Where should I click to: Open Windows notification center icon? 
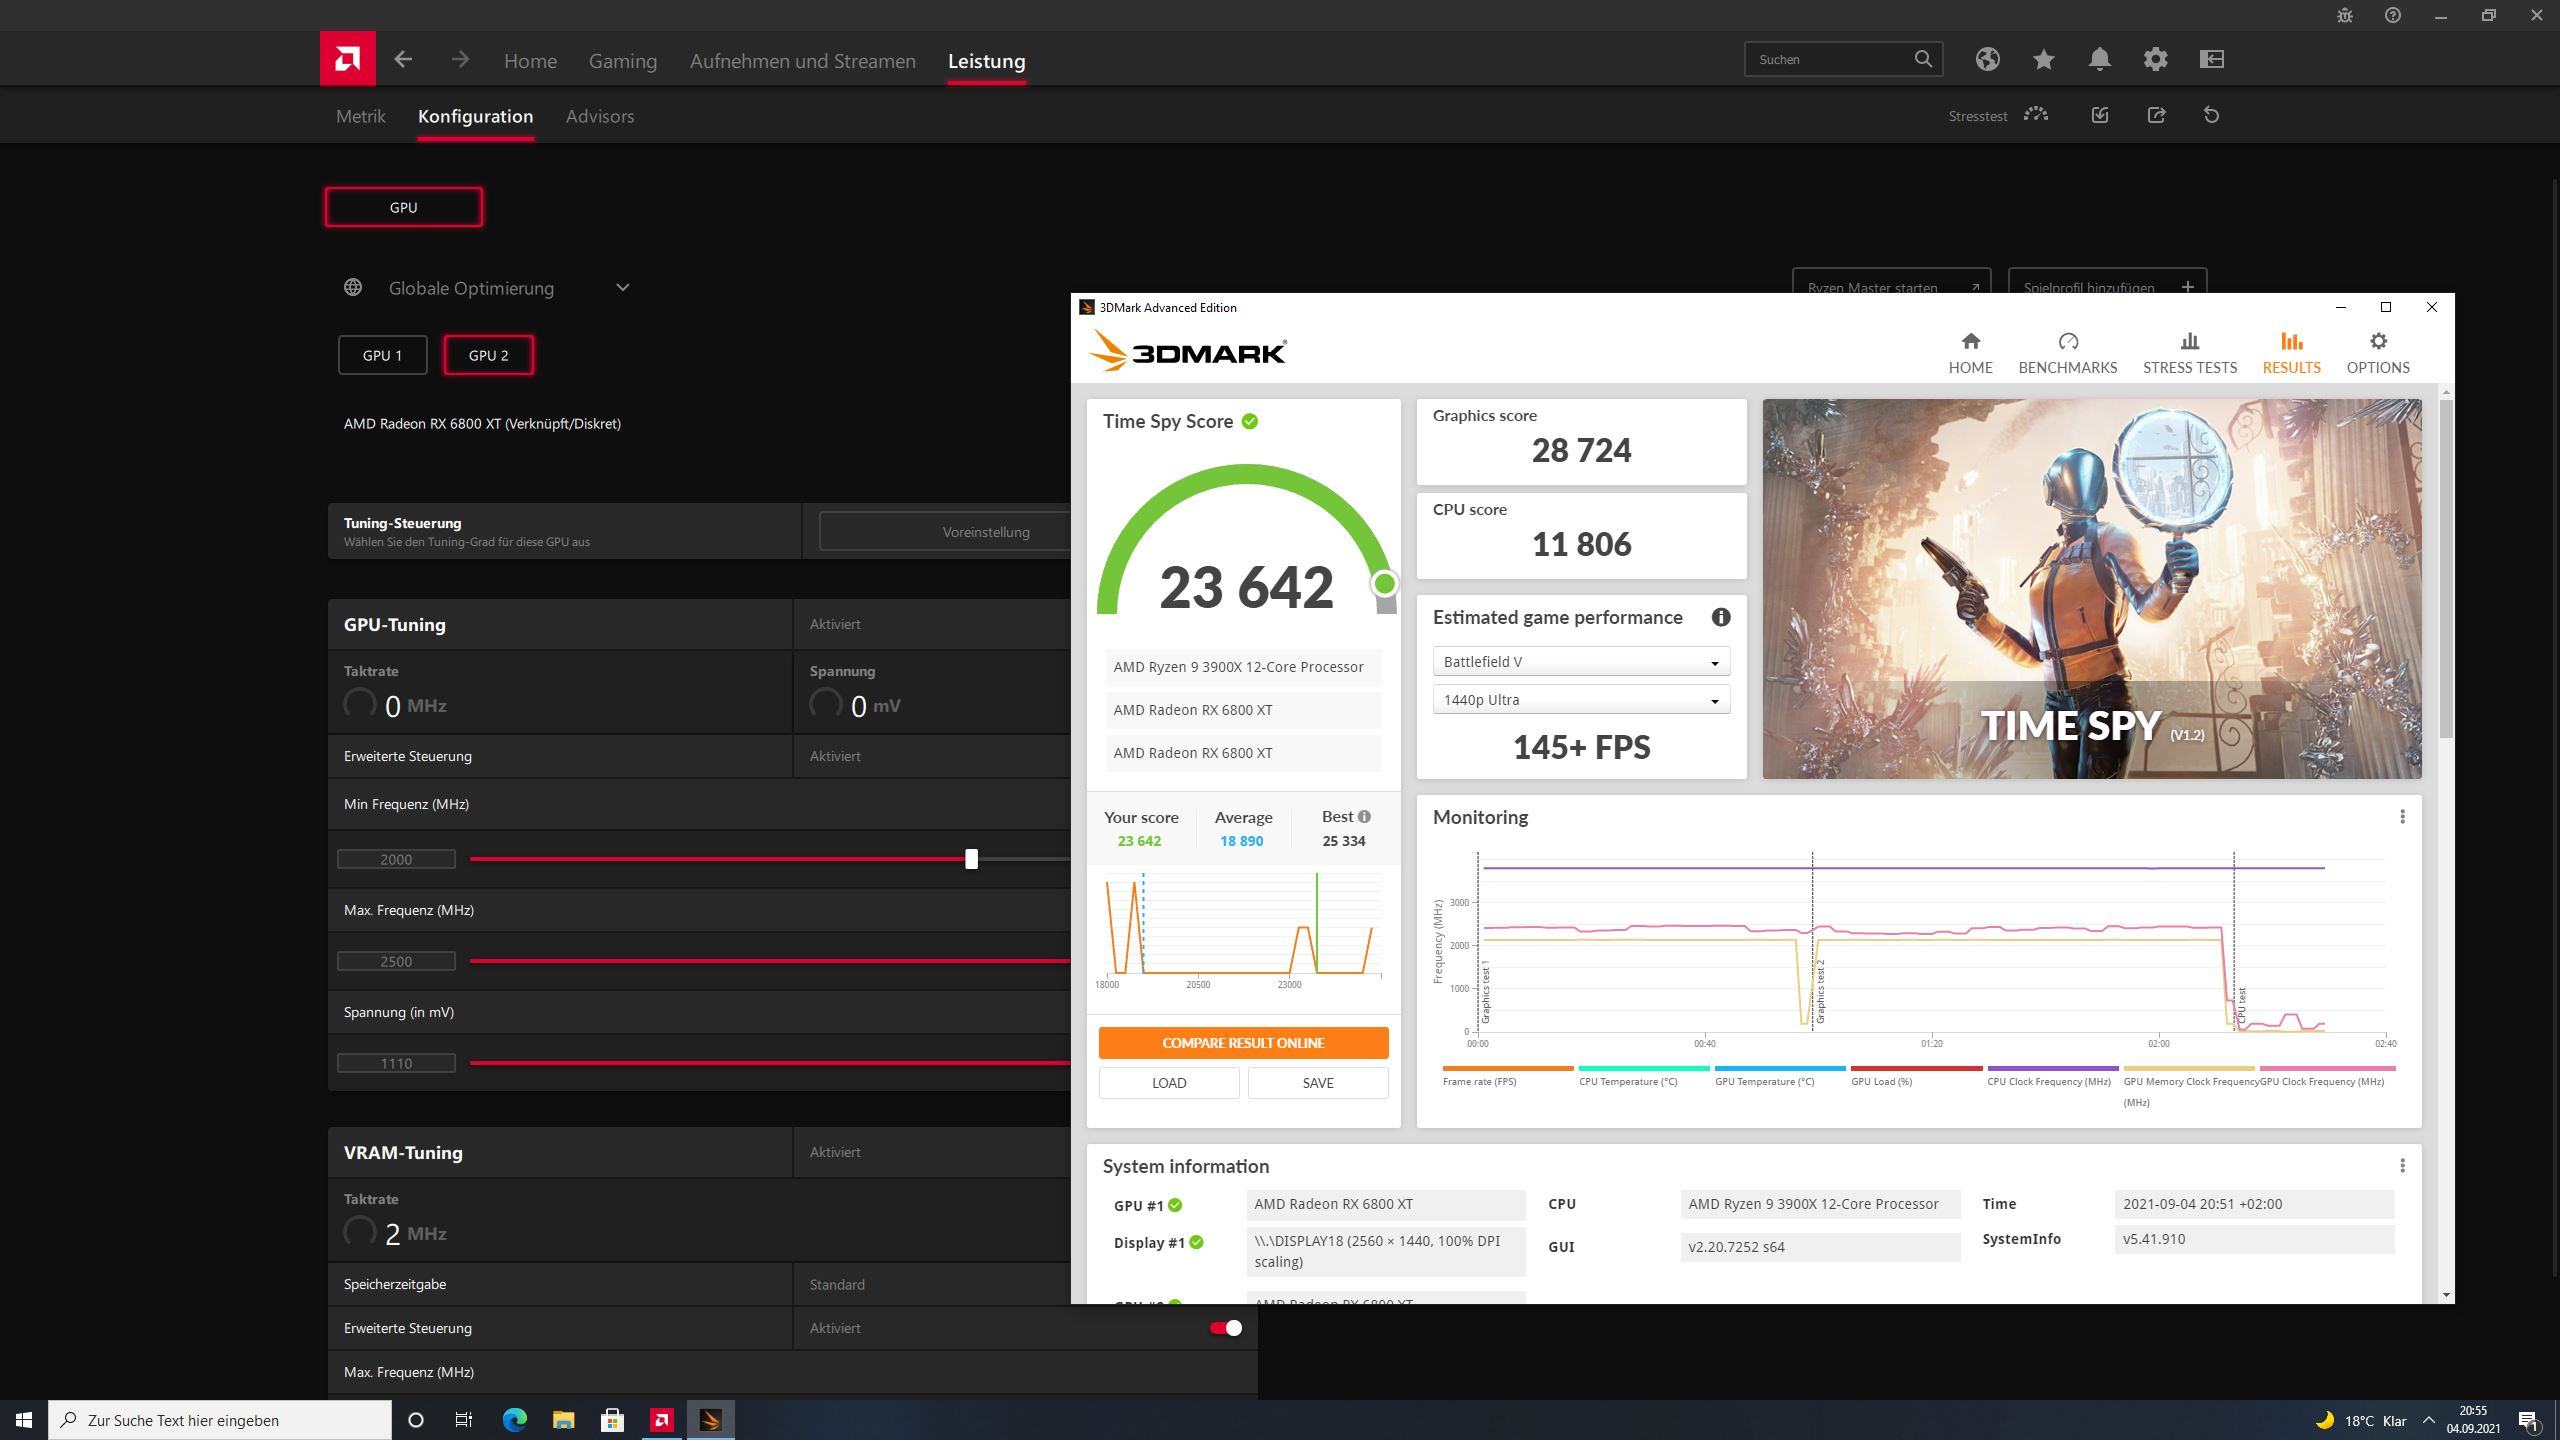coord(2529,1420)
